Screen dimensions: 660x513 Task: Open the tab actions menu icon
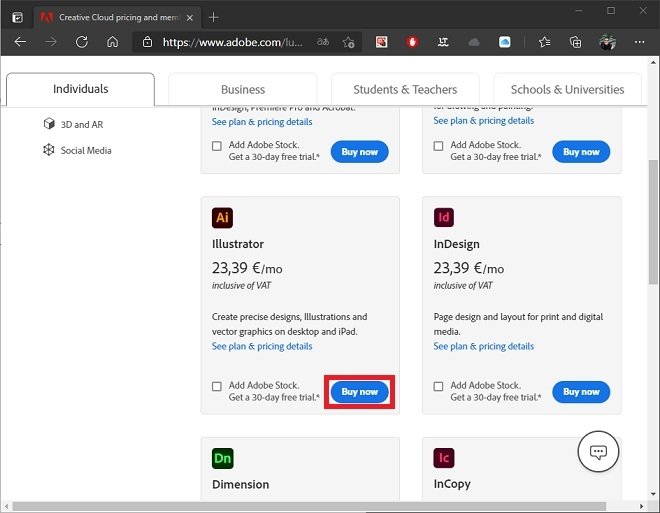click(x=17, y=17)
